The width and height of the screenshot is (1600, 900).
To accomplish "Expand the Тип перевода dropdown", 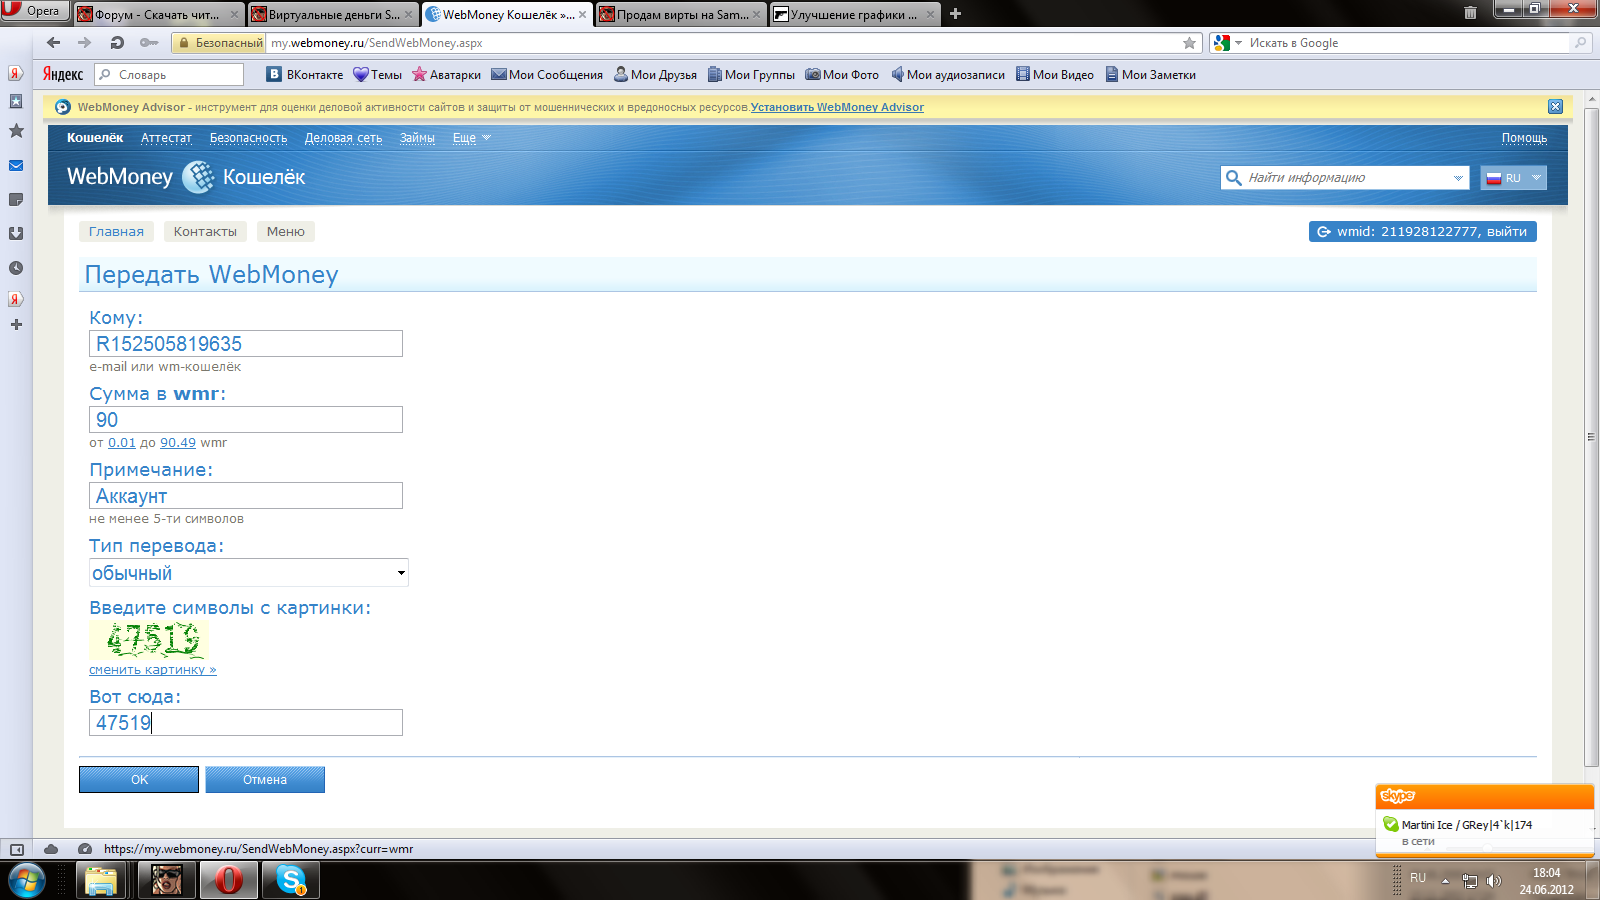I will point(248,573).
